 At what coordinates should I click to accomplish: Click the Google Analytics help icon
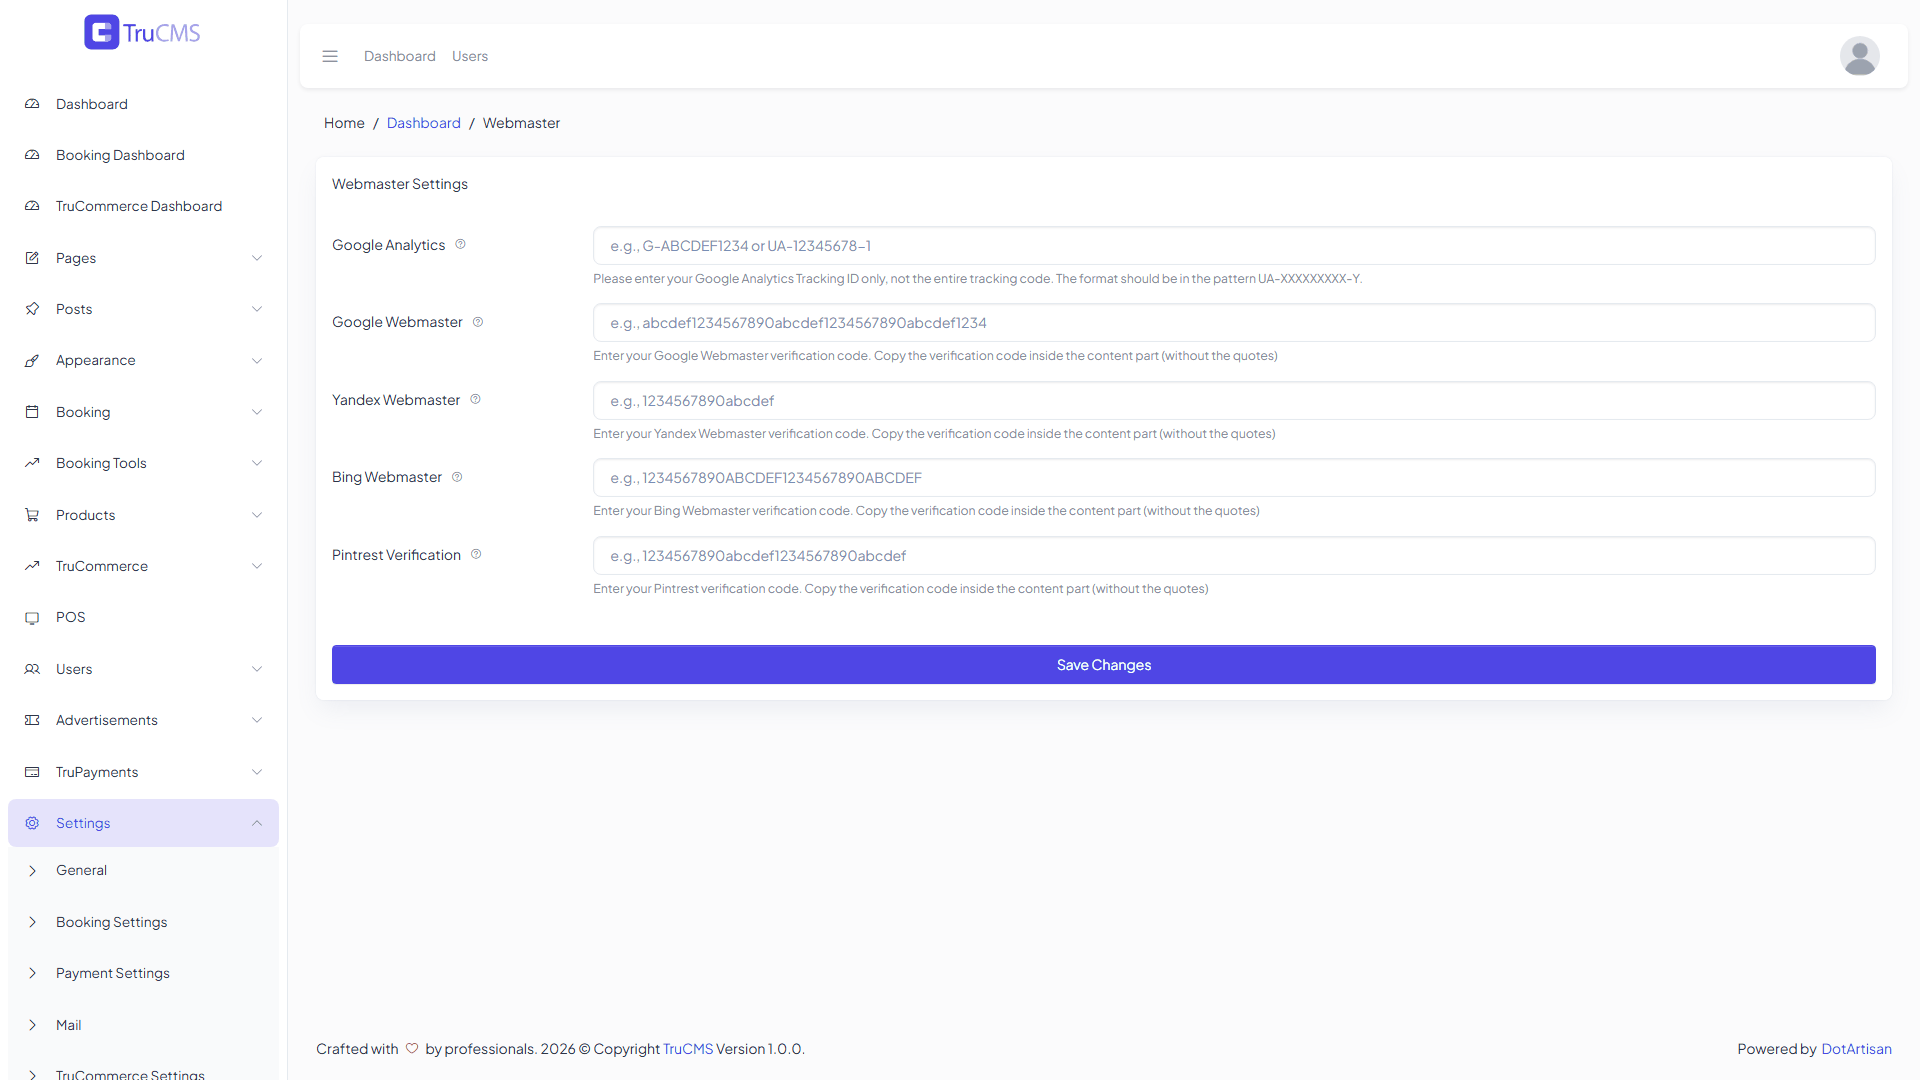pyautogui.click(x=460, y=244)
